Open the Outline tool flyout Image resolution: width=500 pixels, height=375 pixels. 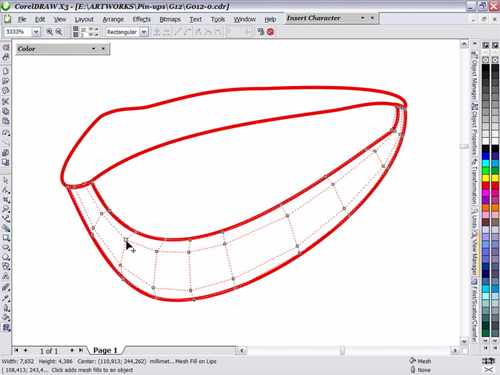[x=6, y=308]
